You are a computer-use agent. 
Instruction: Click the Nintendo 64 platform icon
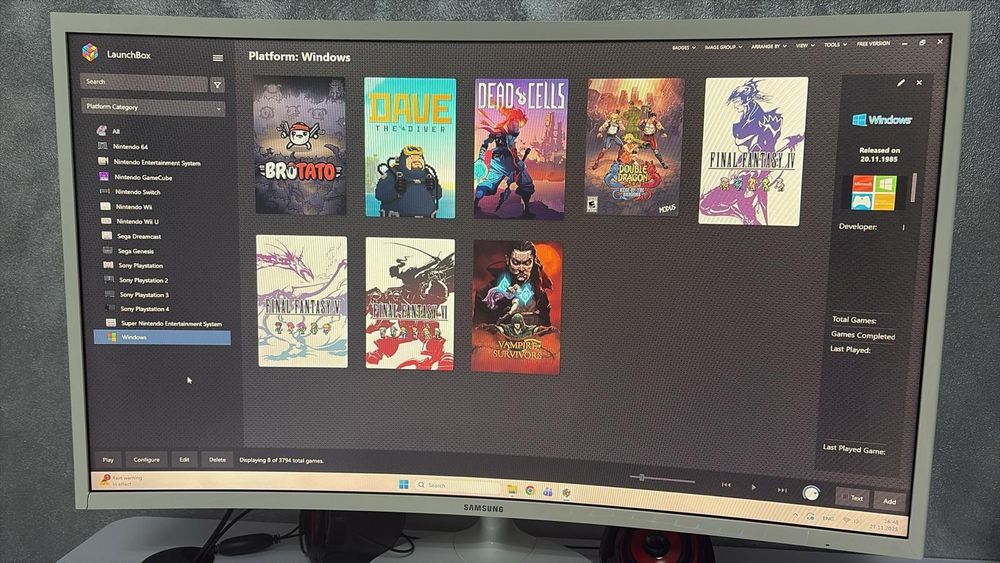tap(102, 146)
